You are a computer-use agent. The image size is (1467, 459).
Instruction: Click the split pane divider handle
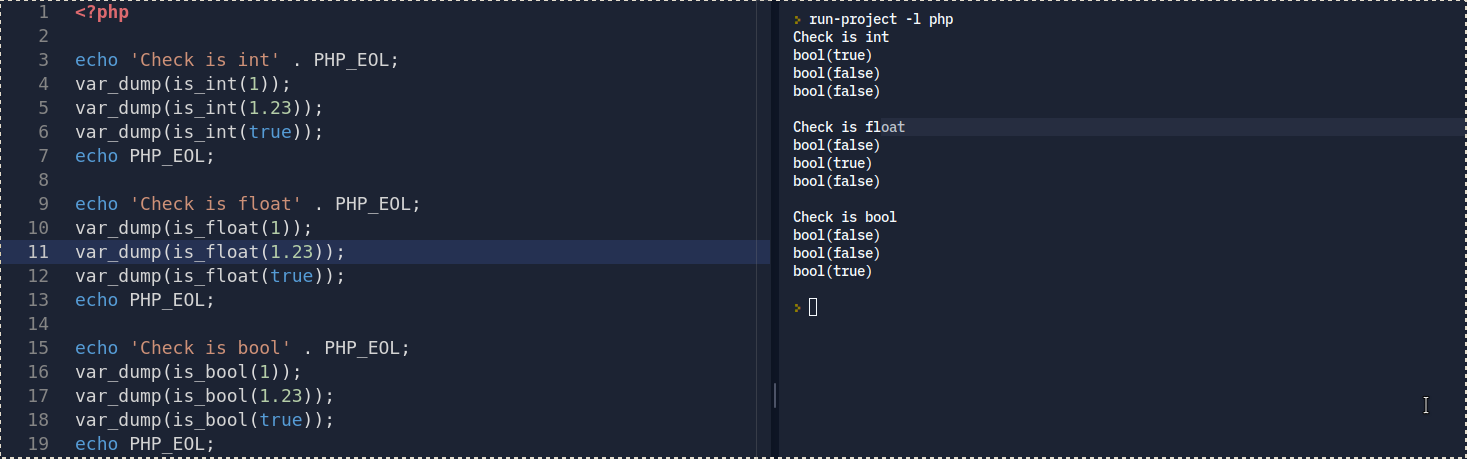click(775, 395)
